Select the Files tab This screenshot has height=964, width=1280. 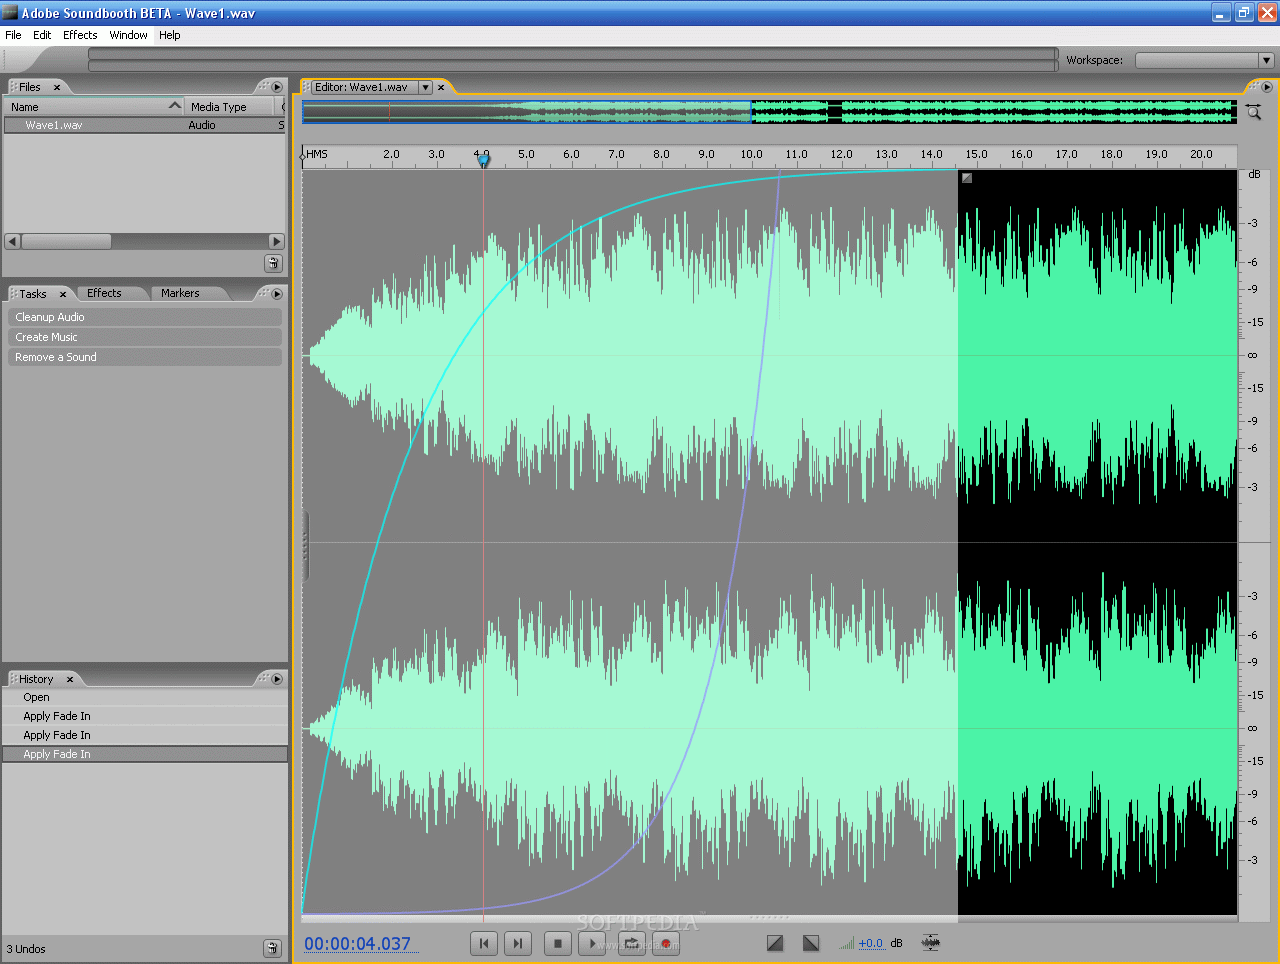point(30,87)
